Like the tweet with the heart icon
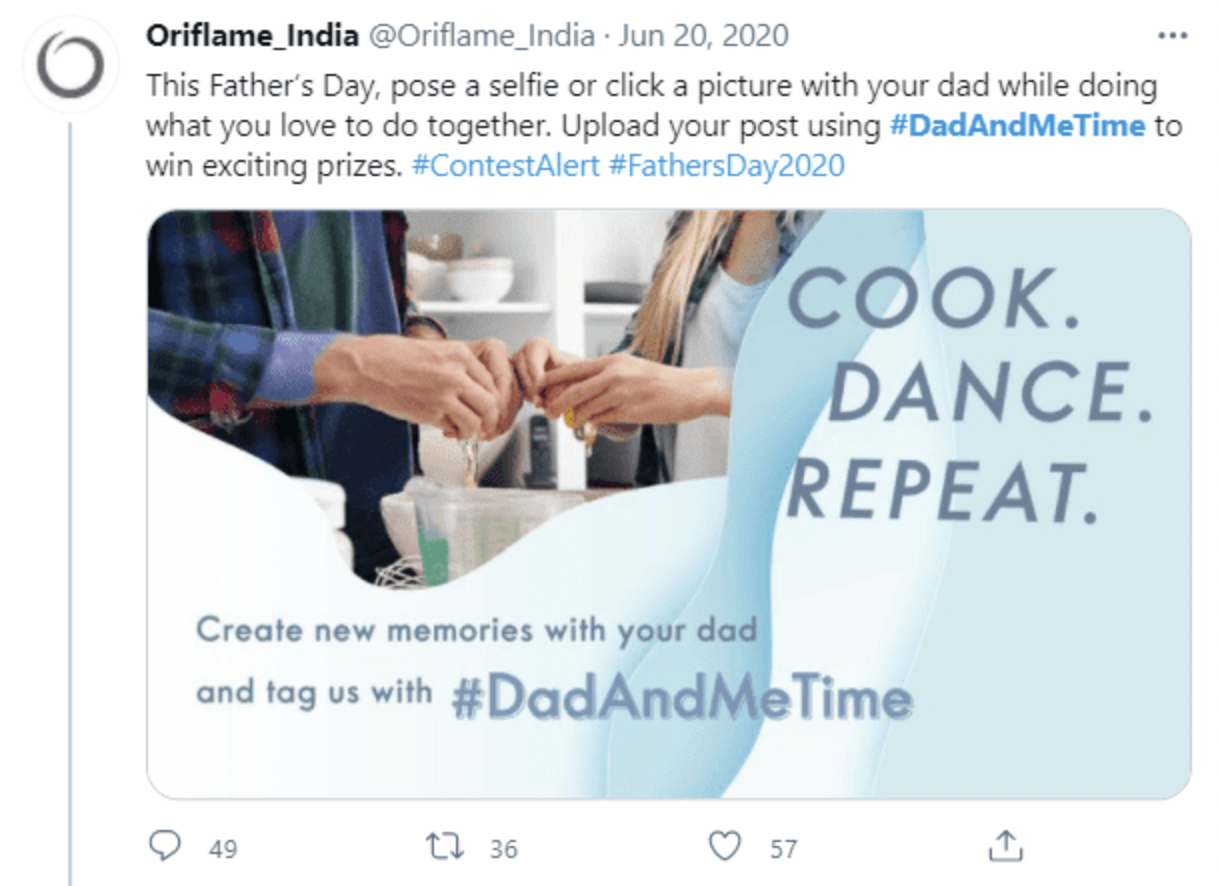The image size is (1218, 886). 723,847
